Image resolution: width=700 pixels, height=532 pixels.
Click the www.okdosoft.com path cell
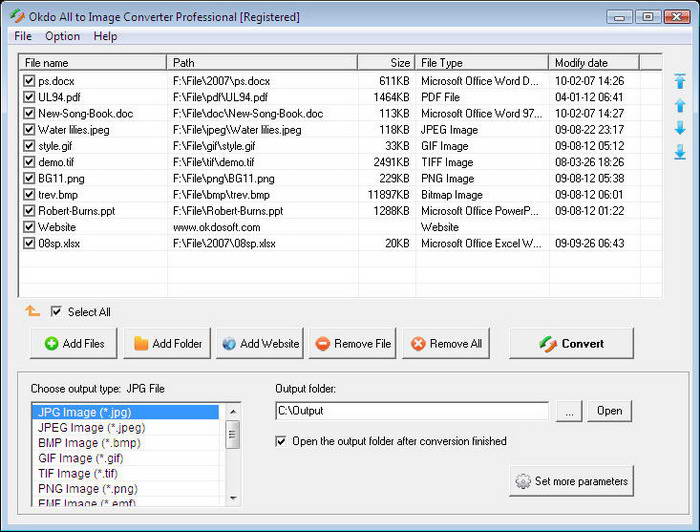217,227
